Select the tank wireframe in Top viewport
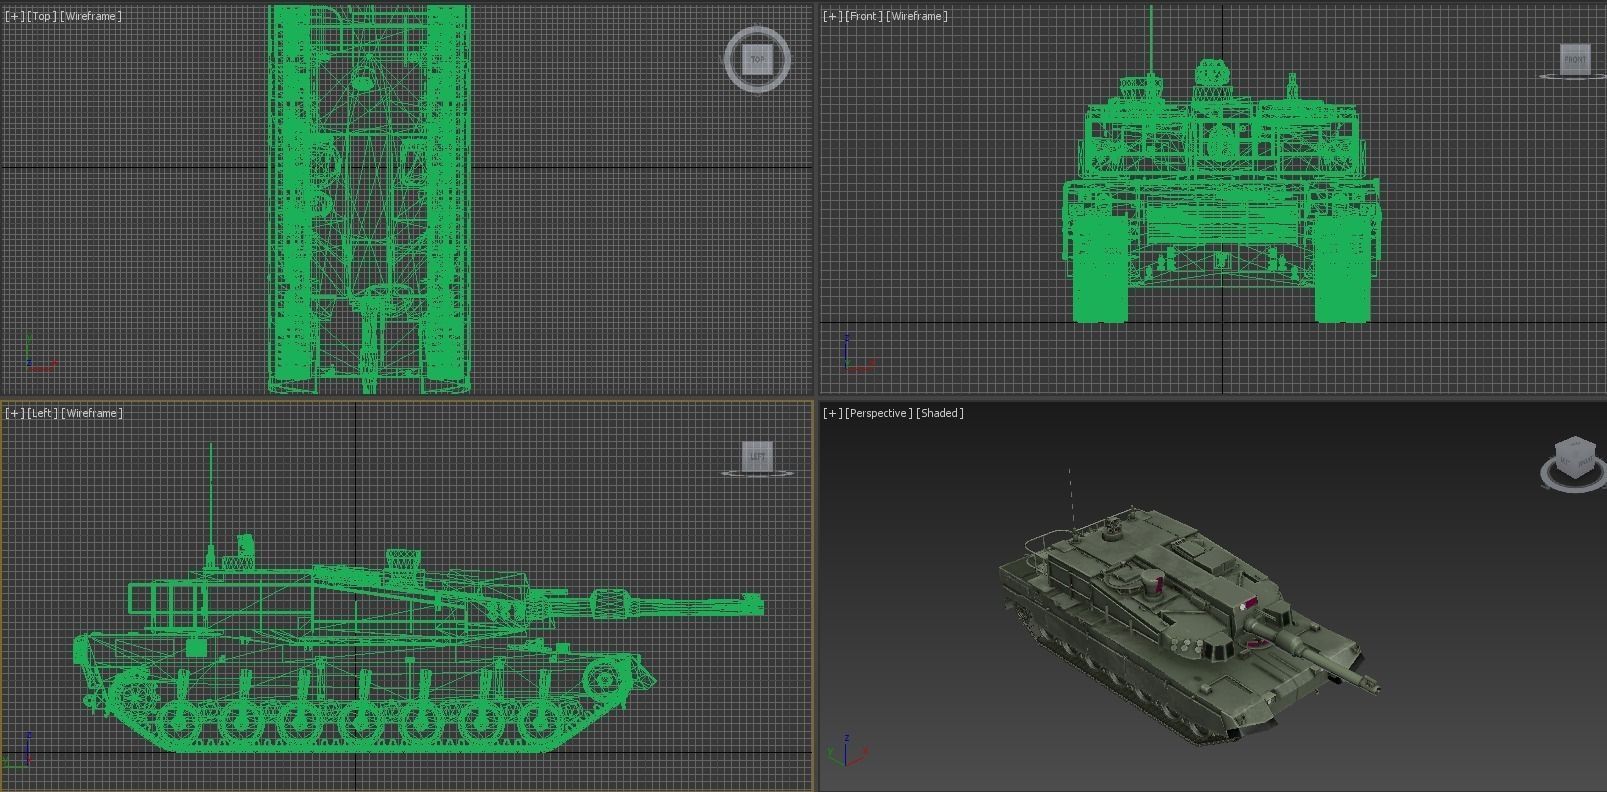This screenshot has width=1607, height=792. (369, 198)
